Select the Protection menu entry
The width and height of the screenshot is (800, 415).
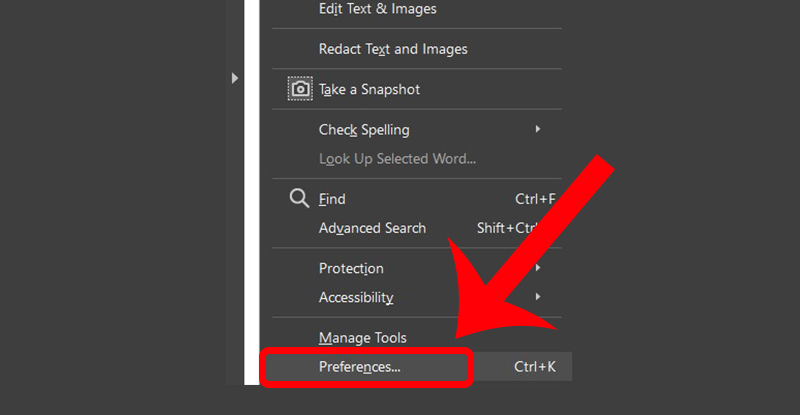[x=351, y=268]
